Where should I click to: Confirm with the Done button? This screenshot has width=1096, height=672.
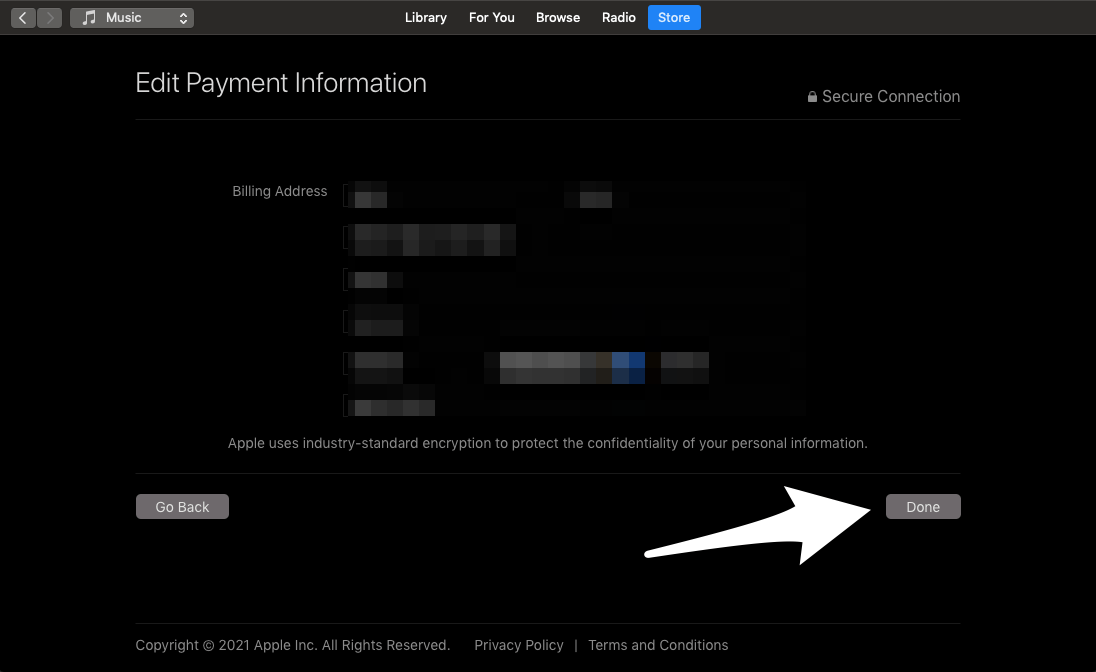coord(923,507)
